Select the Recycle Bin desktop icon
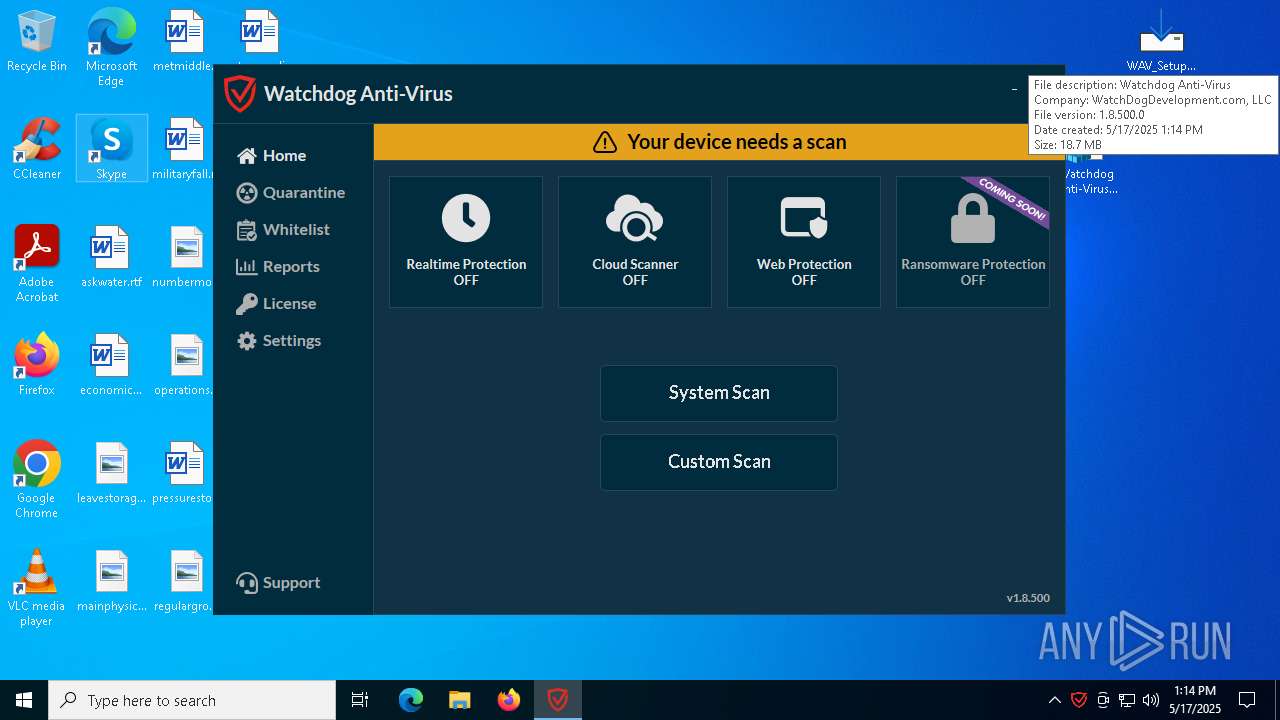Viewport: 1280px width, 720px height. click(x=37, y=42)
